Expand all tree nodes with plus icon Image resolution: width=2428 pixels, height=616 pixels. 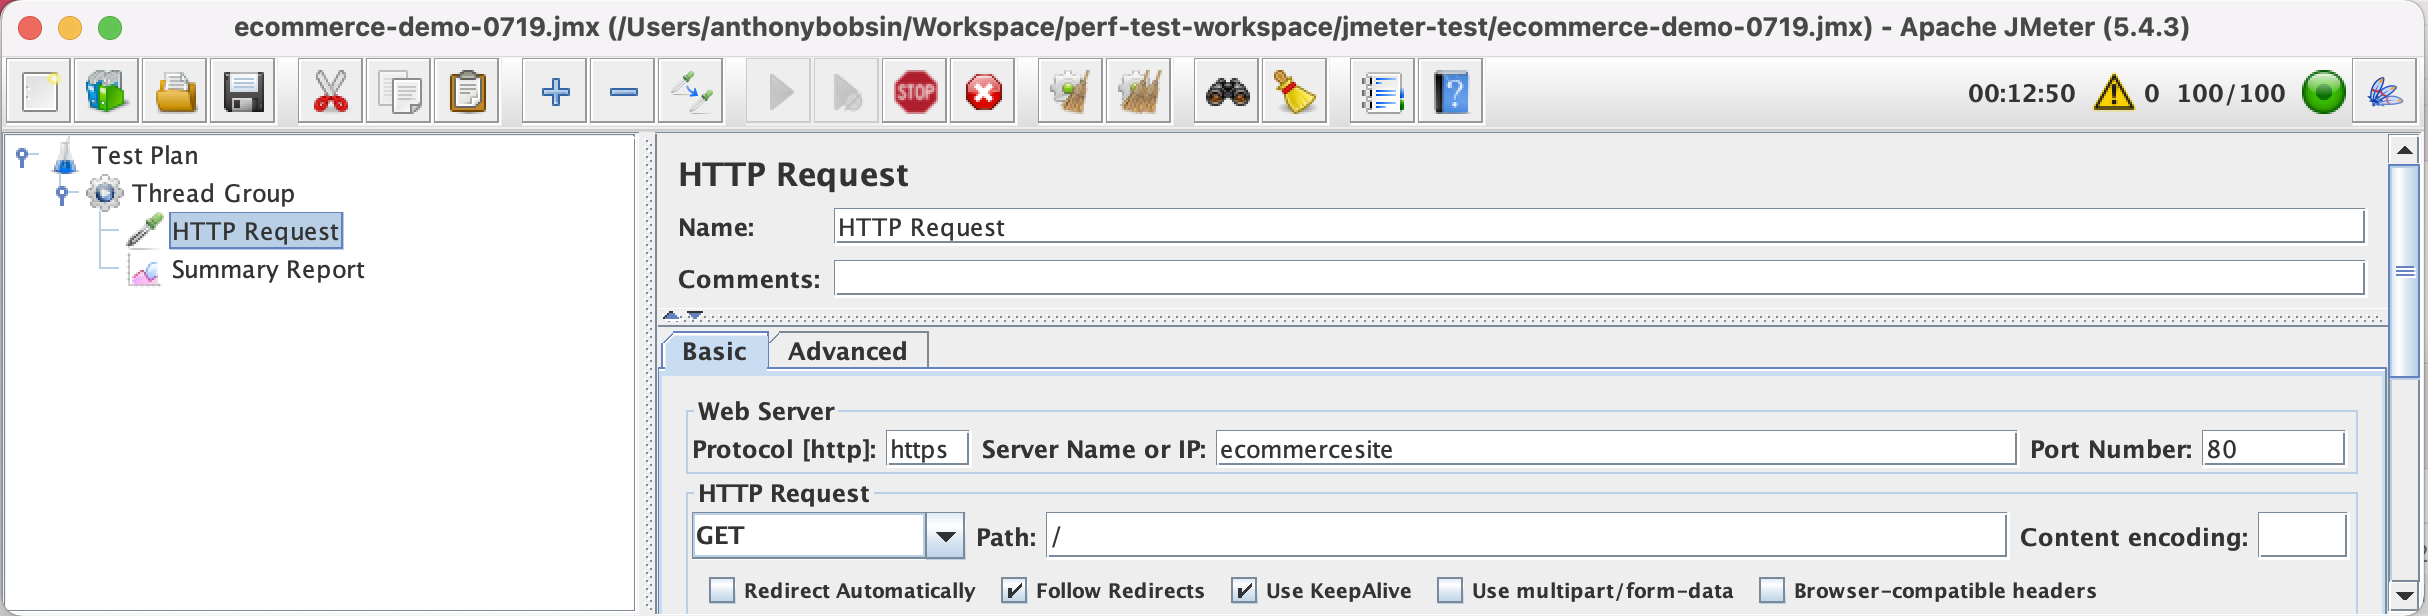555,92
